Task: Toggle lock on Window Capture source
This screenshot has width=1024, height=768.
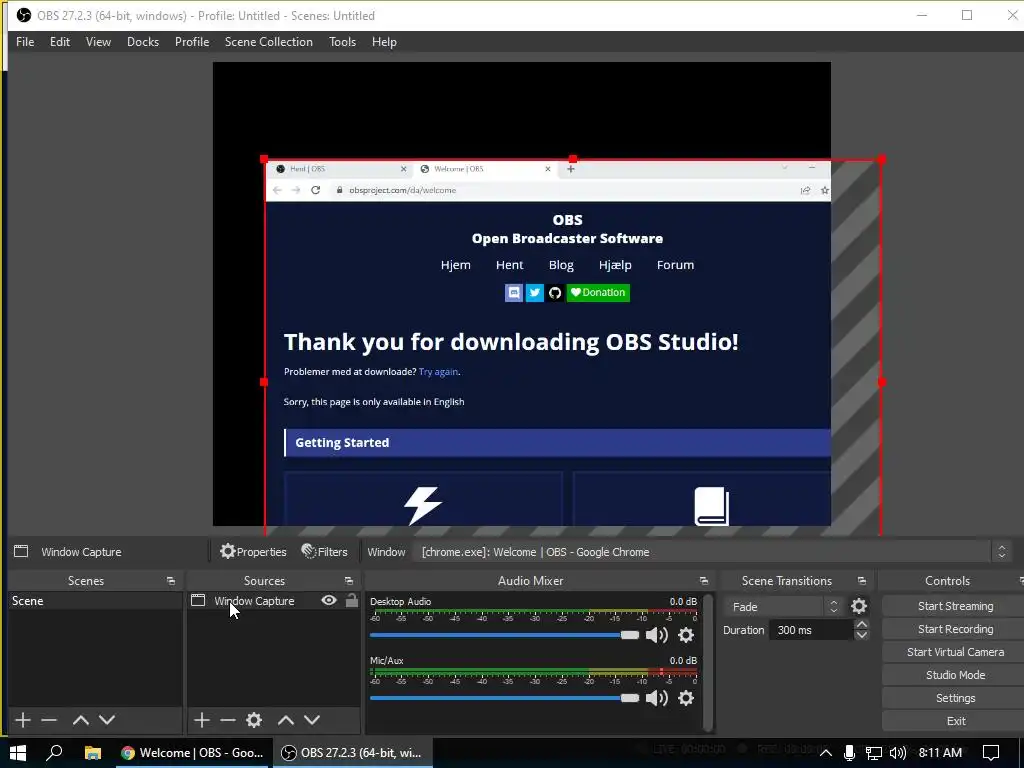Action: click(352, 600)
